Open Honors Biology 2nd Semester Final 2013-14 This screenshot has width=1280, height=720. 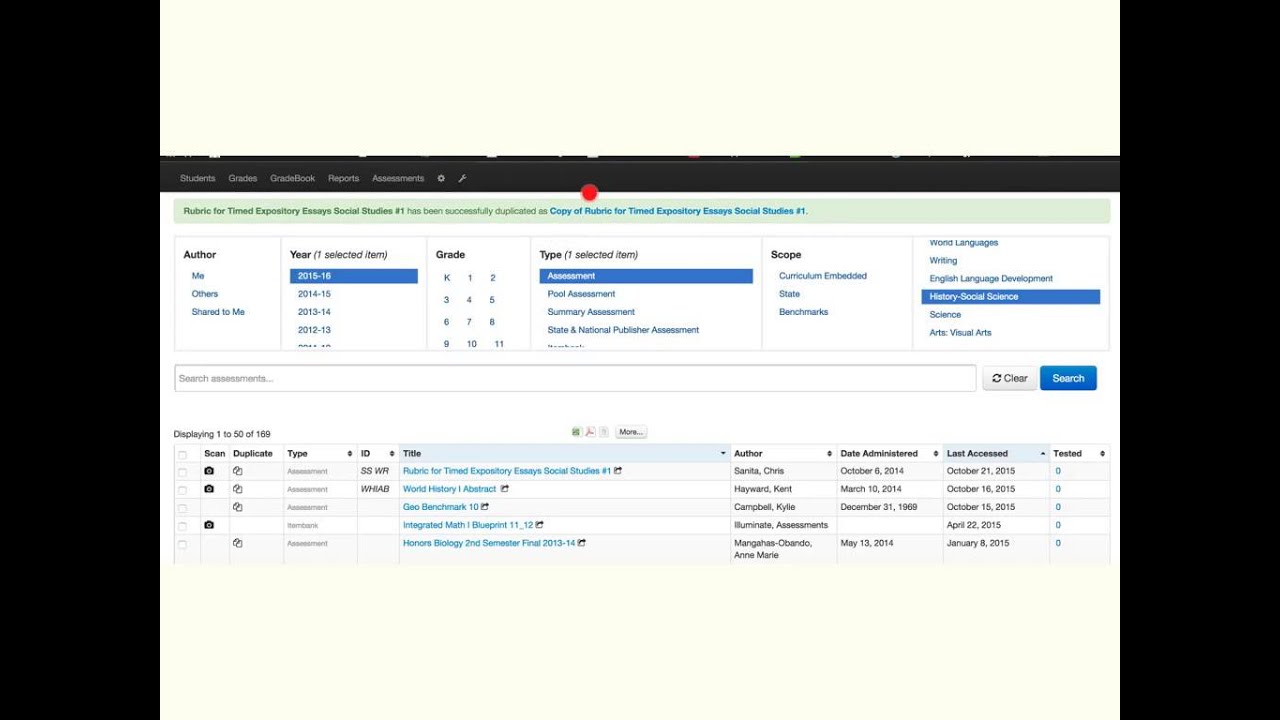click(489, 543)
